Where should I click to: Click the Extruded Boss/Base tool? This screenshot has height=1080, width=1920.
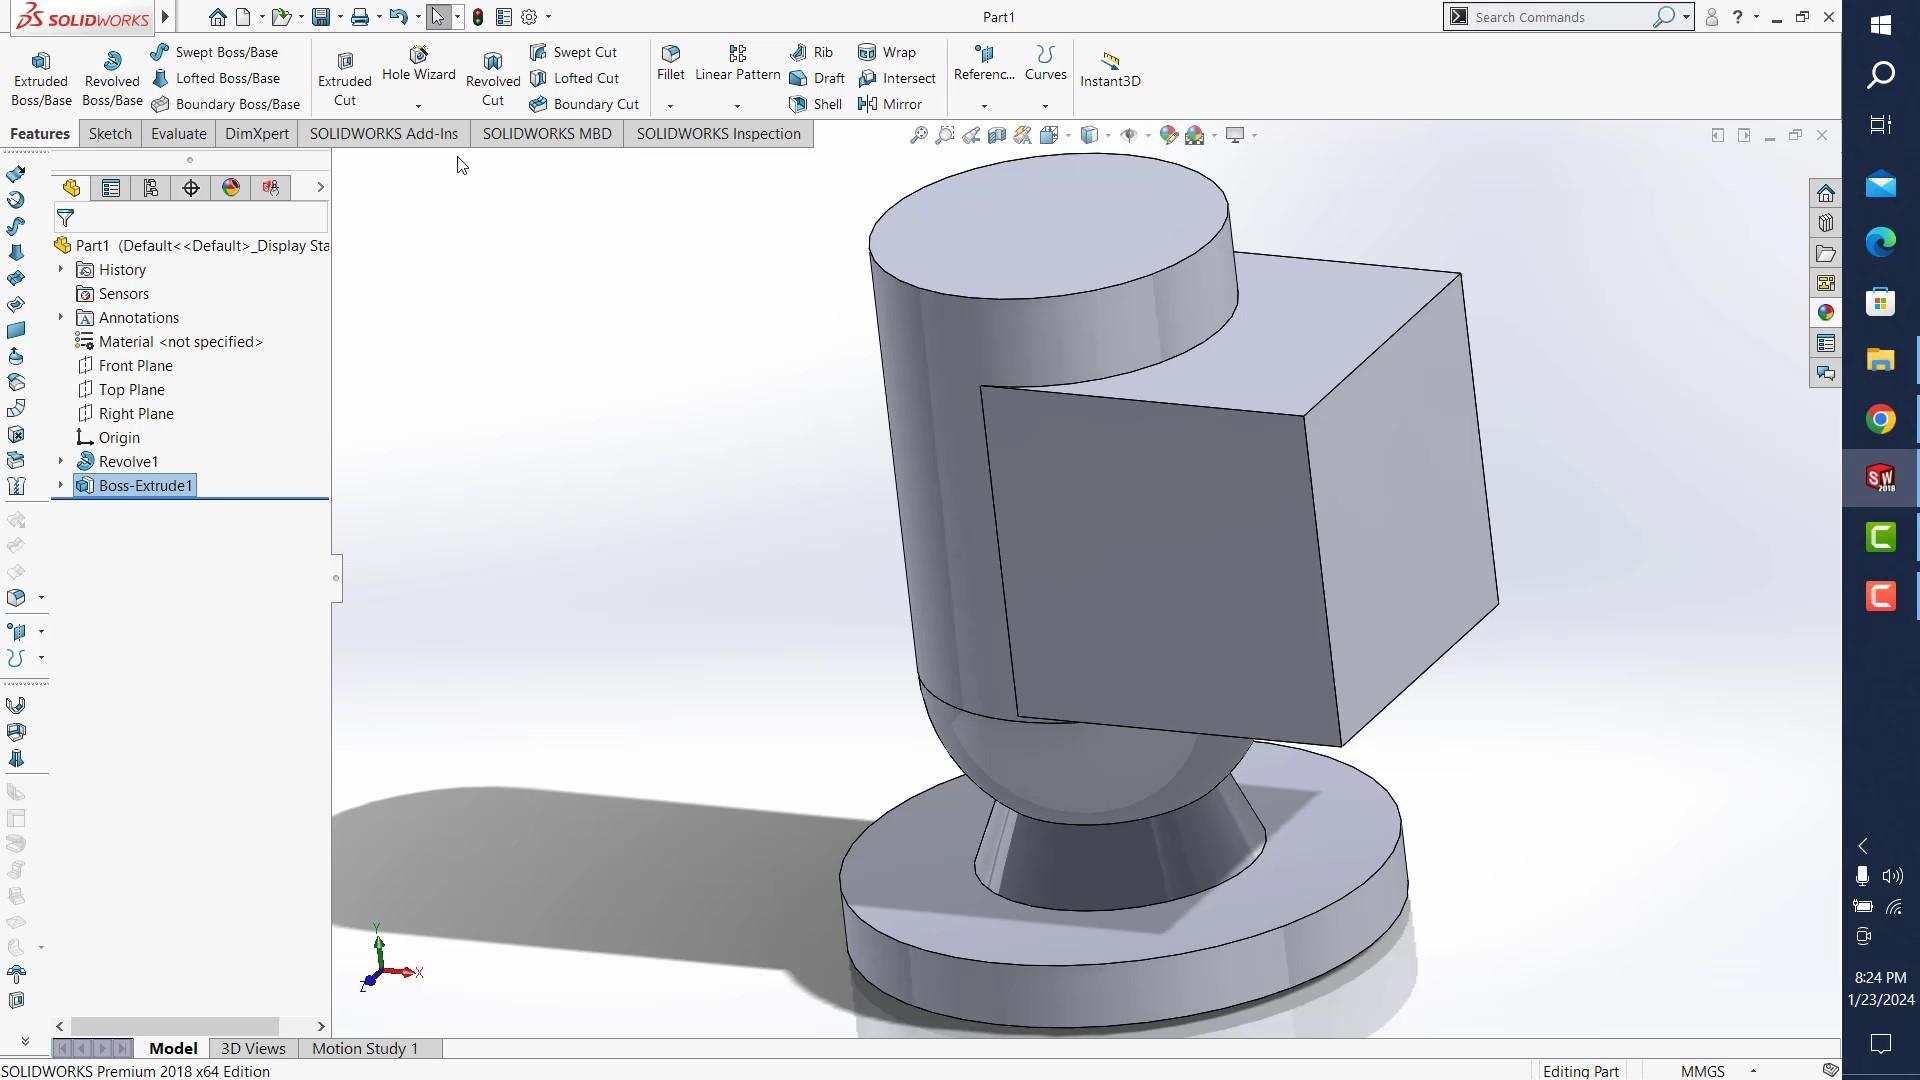(x=41, y=78)
